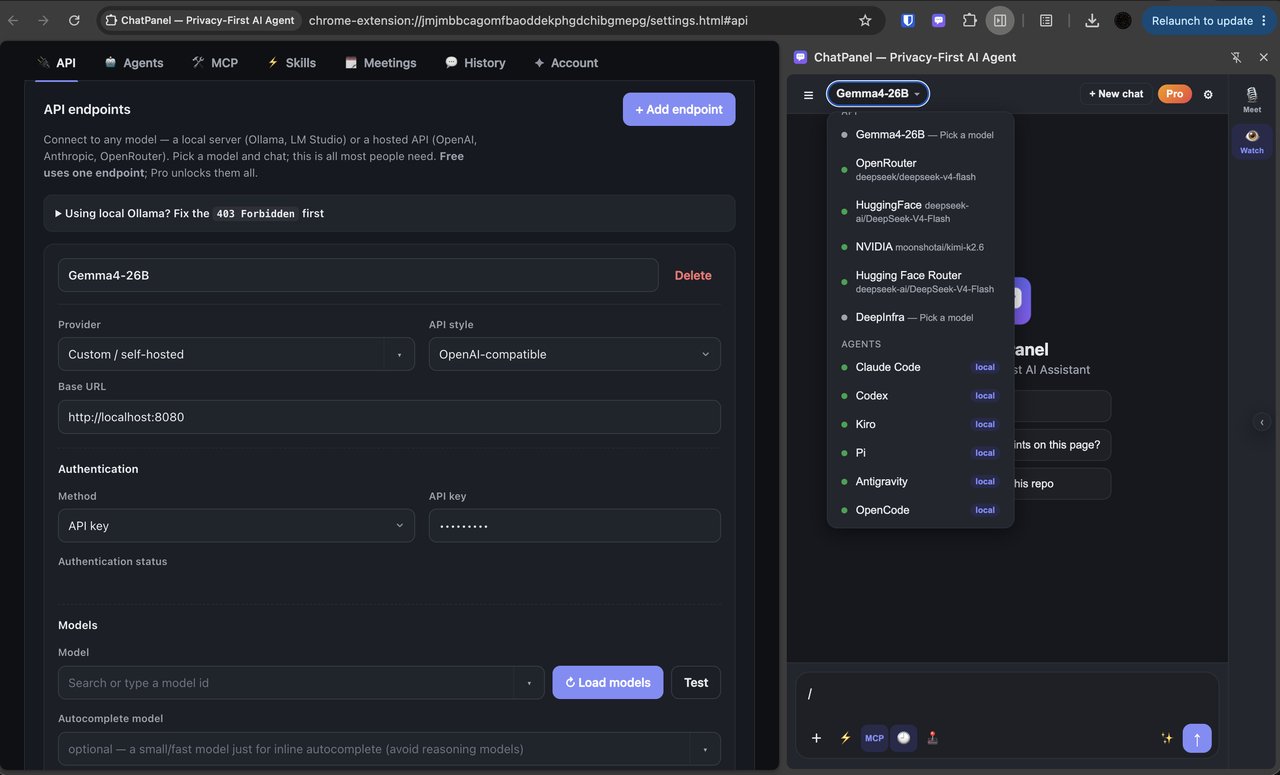The image size is (1280, 775).
Task: Open browser downloads icon
Action: [x=1092, y=20]
